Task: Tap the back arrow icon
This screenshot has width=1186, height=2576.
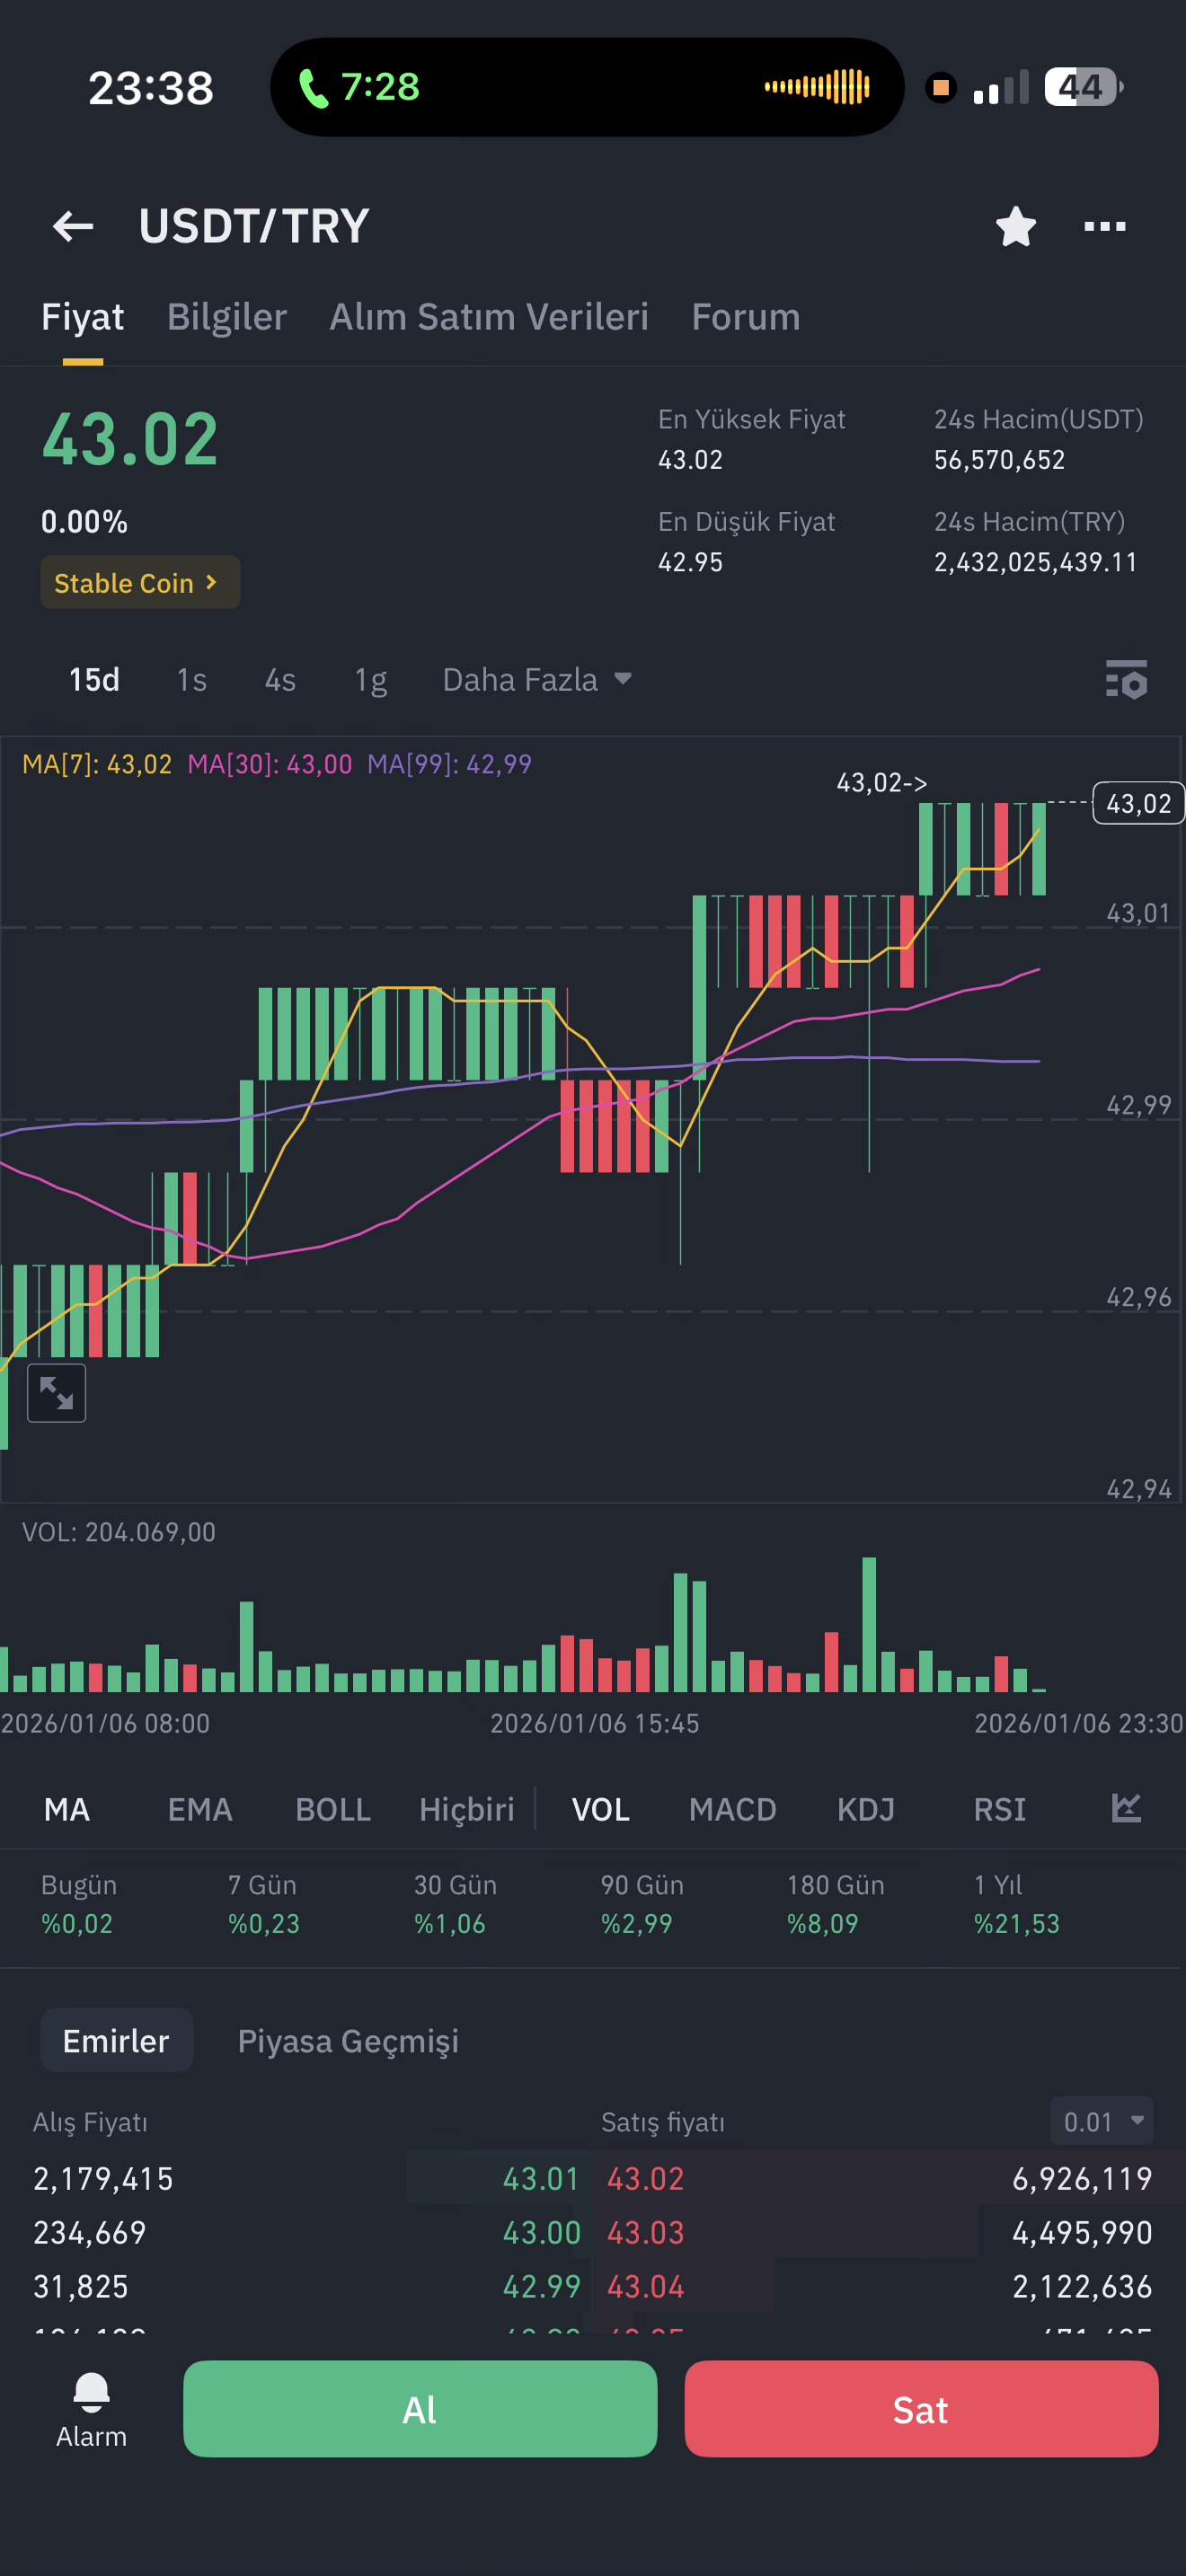Action: (x=73, y=226)
